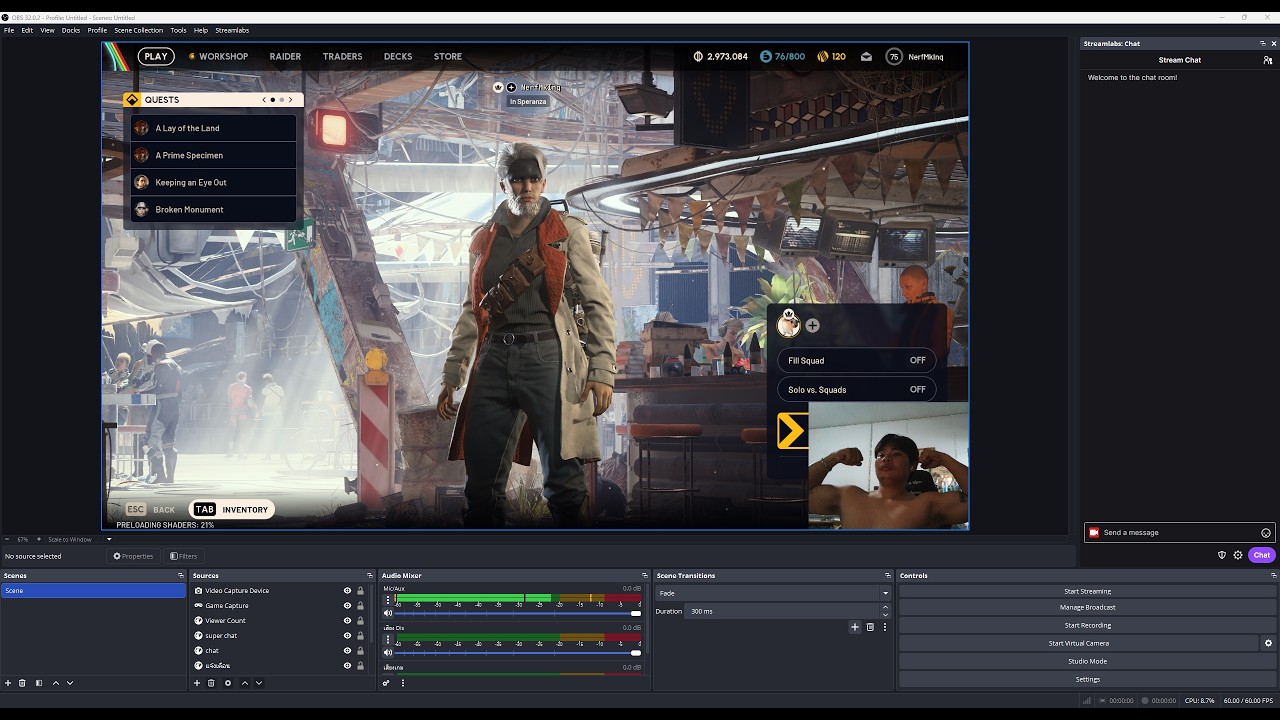The image size is (1280, 720).
Task: Remove selected source with trash icon
Action: 211,683
